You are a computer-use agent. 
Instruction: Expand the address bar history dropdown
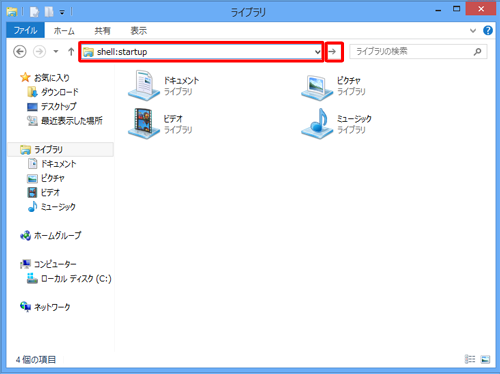pyautogui.click(x=317, y=52)
